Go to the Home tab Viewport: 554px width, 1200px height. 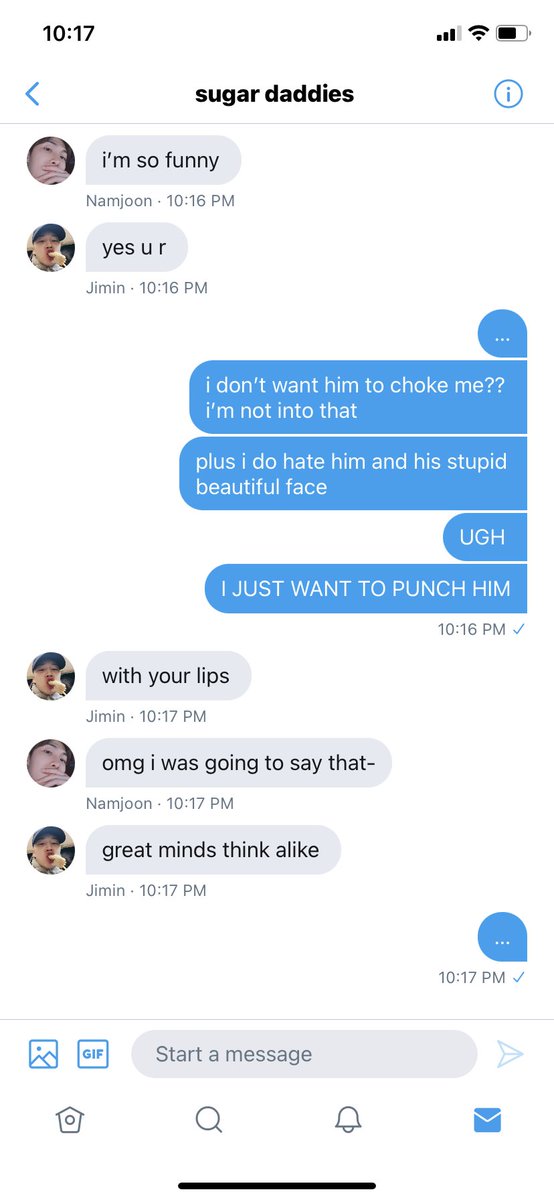(x=69, y=1120)
